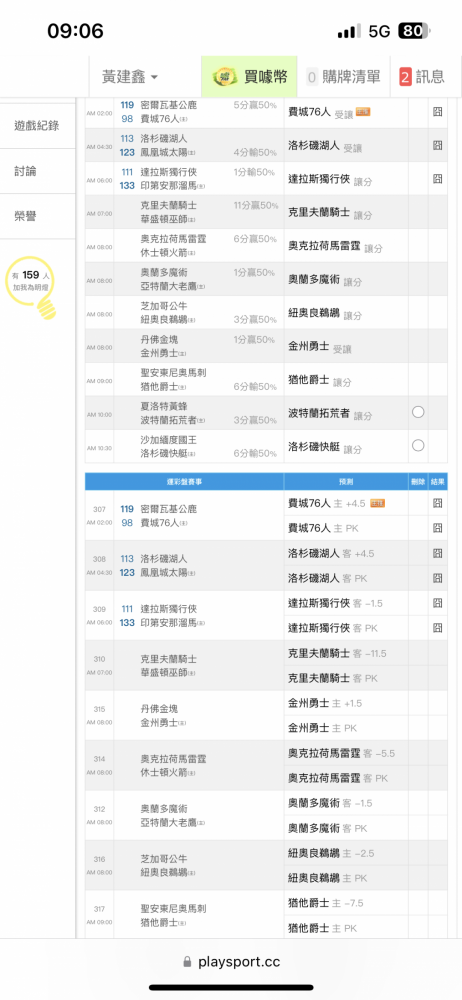Click result icon for 費城76人 主 +4.5
This screenshot has width=462, height=1000.
tap(438, 503)
